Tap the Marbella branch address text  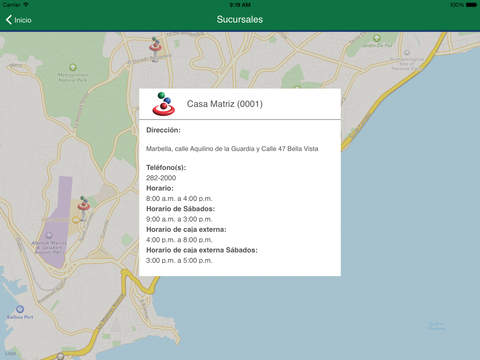232,149
